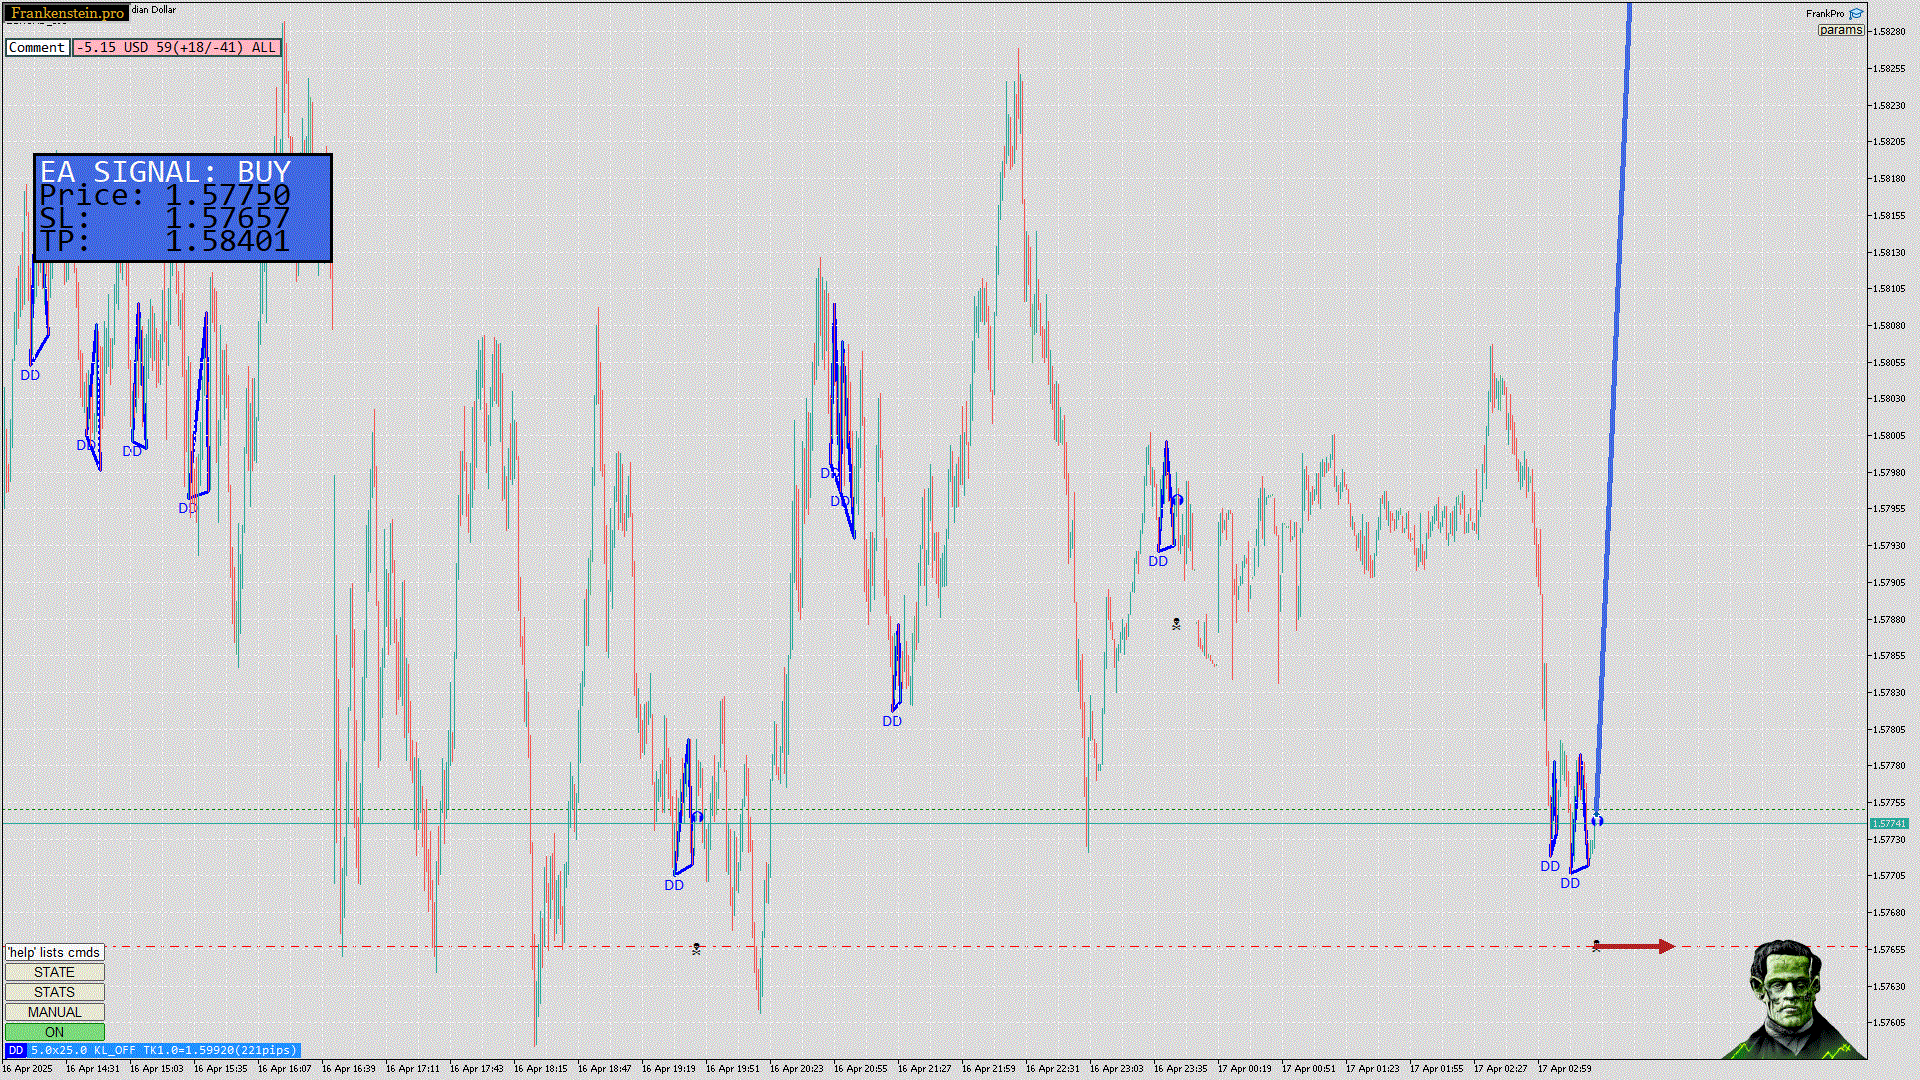
Task: Click the ALL profit summary label
Action: (x=176, y=47)
